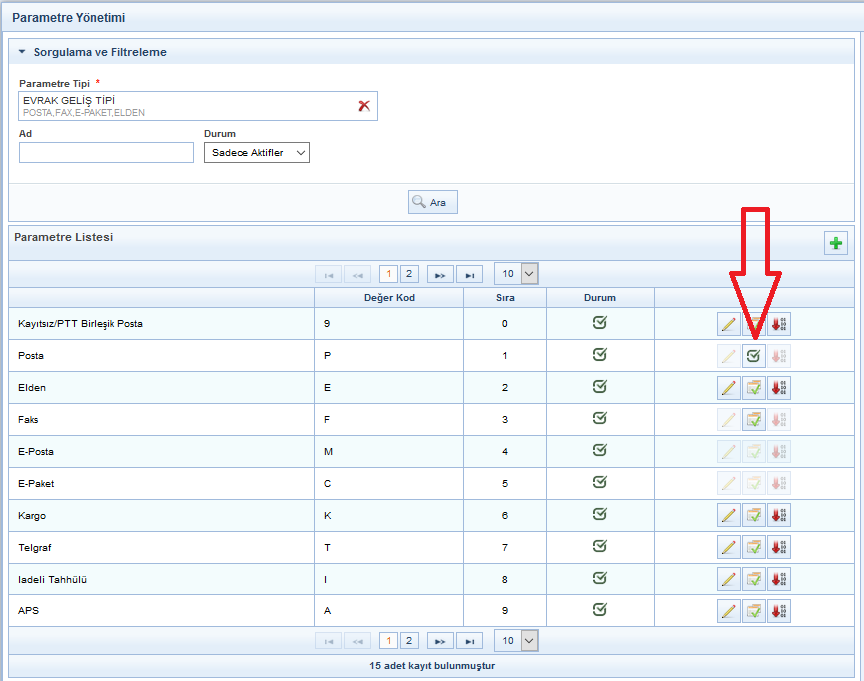Toggle the active status button in Posta row
The image size is (864, 681).
754,356
